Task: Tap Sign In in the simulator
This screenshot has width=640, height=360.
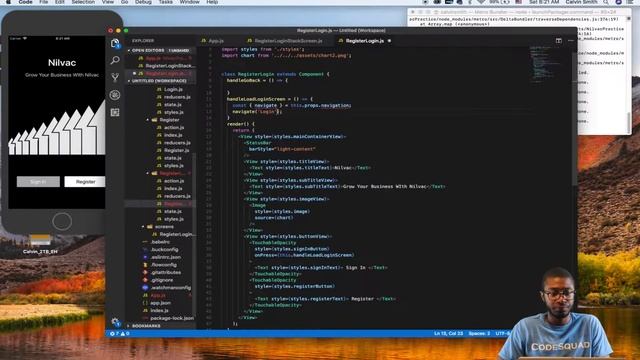Action: 38,182
